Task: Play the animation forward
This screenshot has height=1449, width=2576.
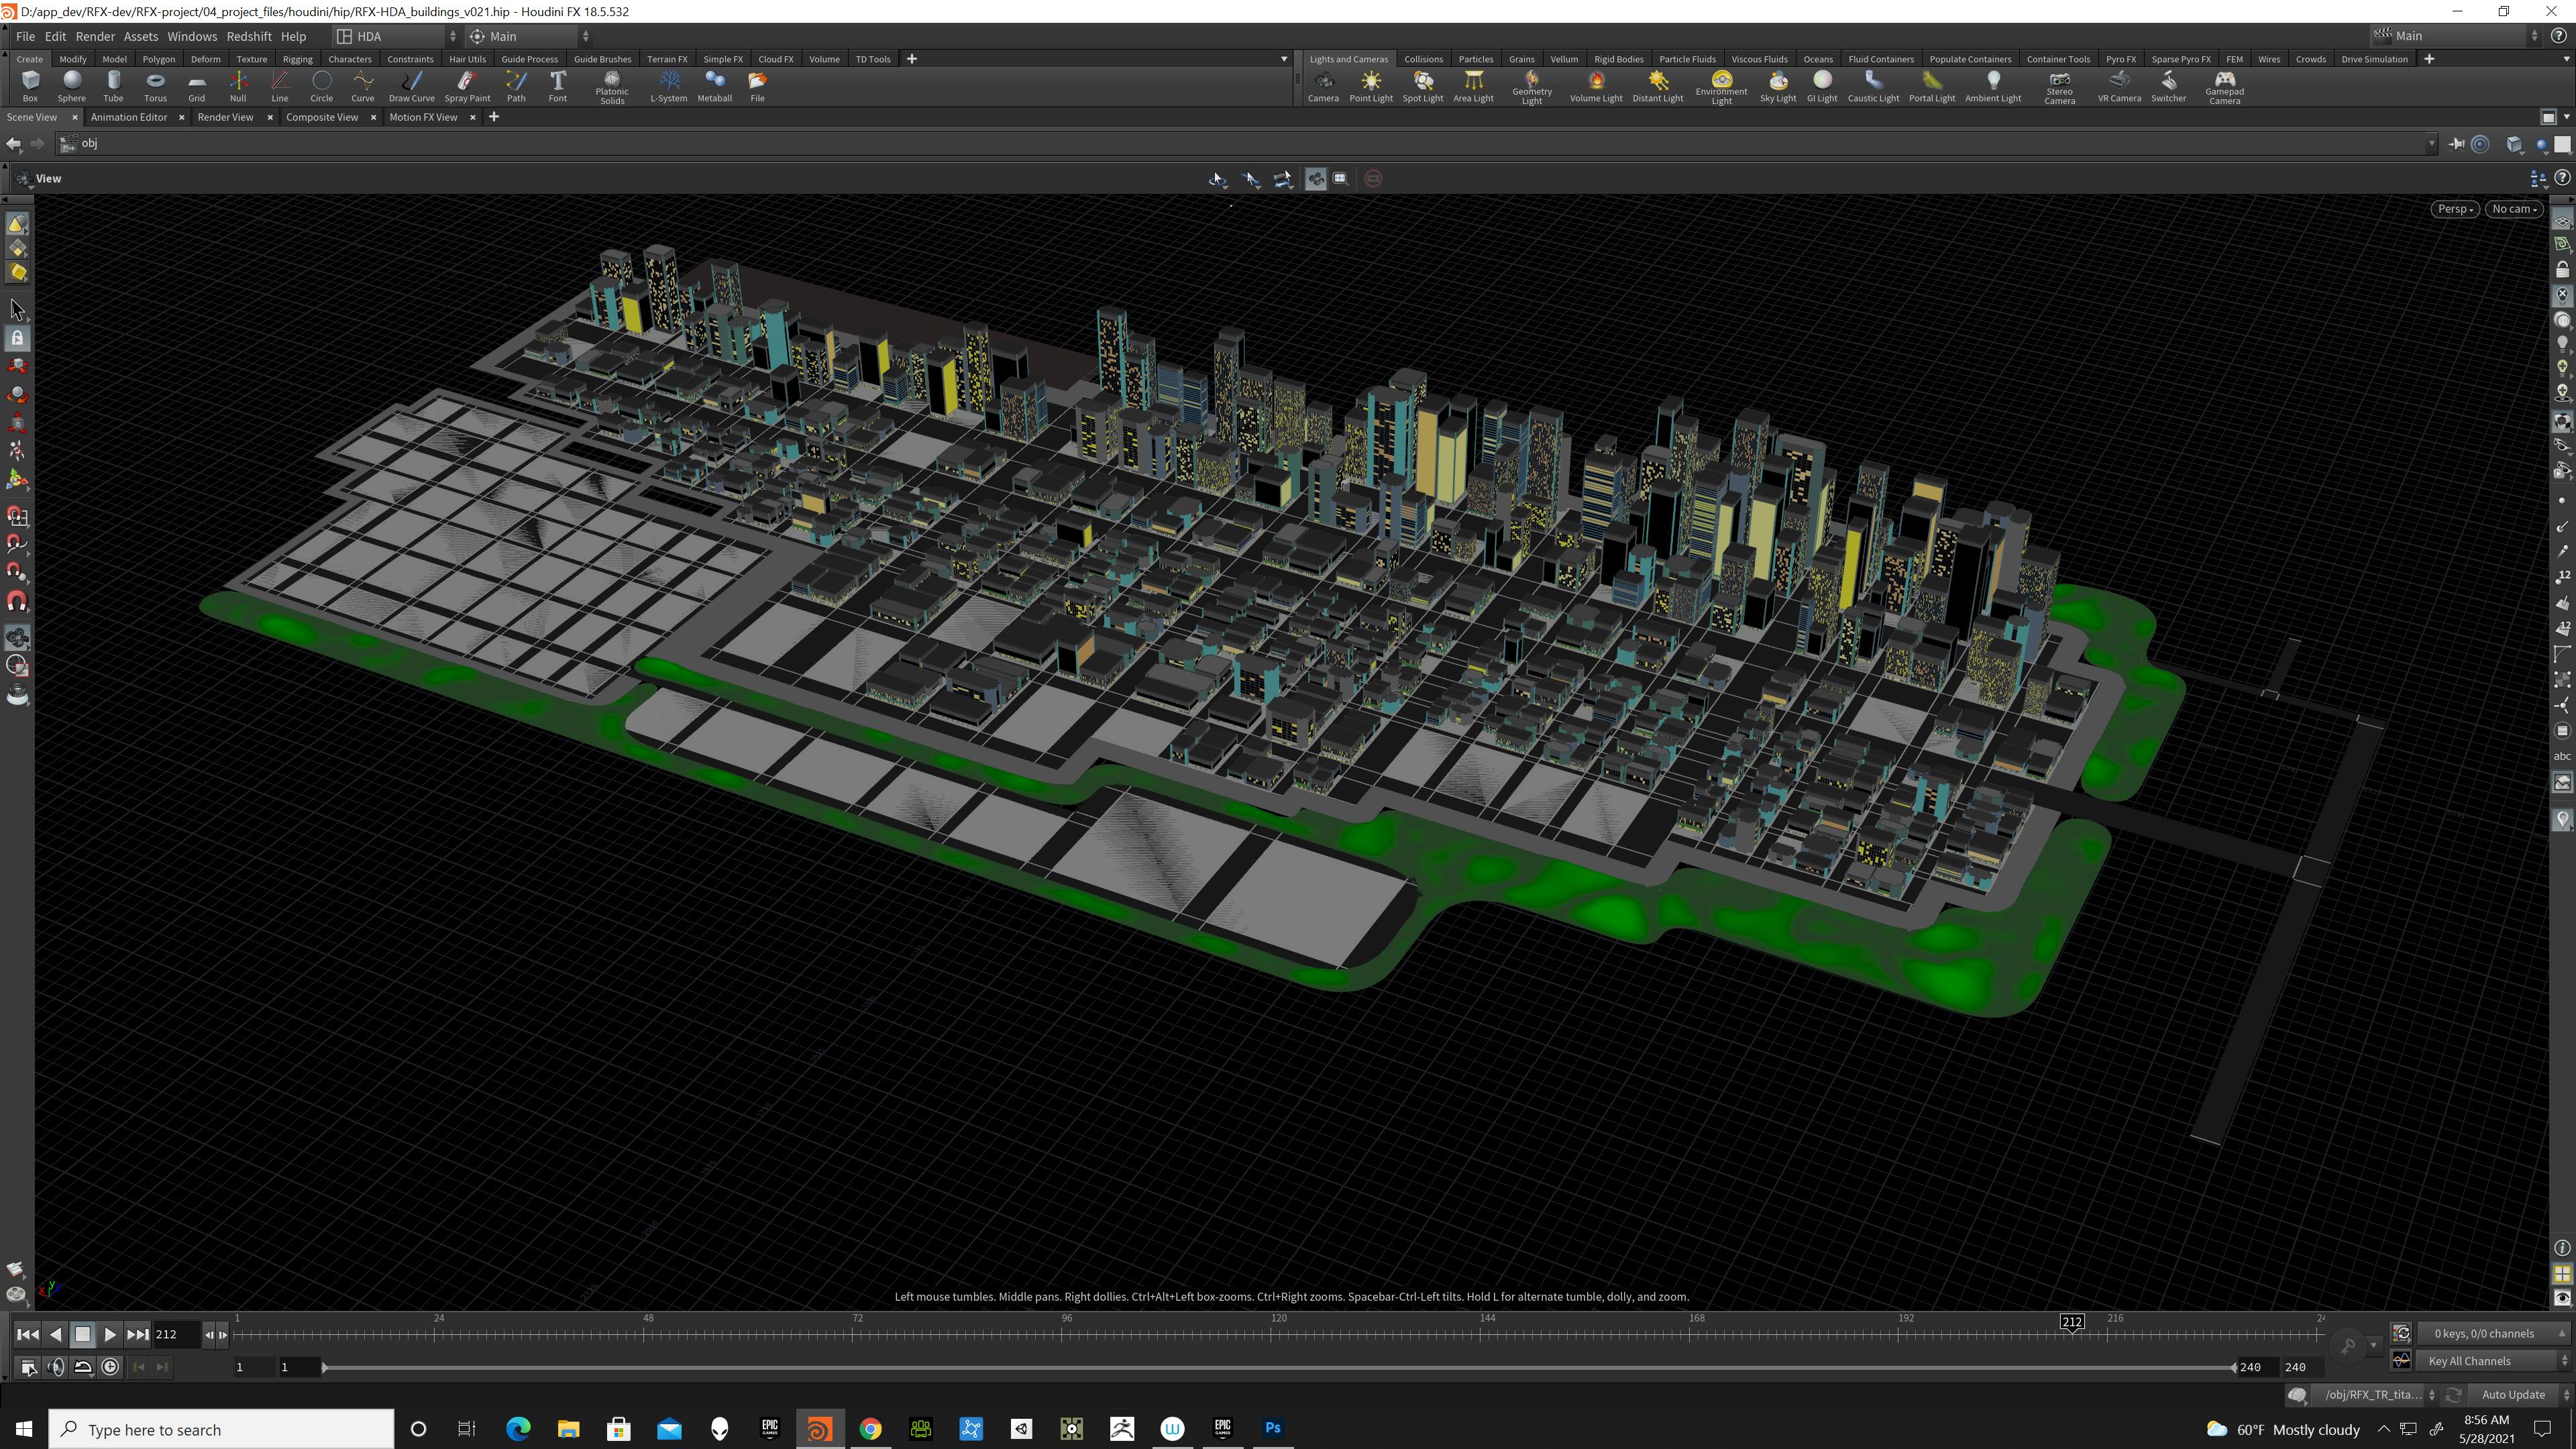Action: point(110,1334)
